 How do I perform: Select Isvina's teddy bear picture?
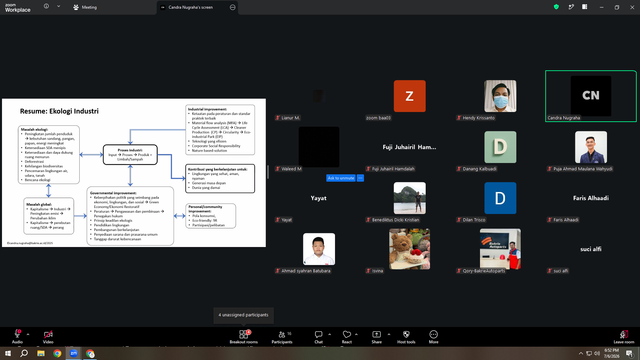pos(409,249)
